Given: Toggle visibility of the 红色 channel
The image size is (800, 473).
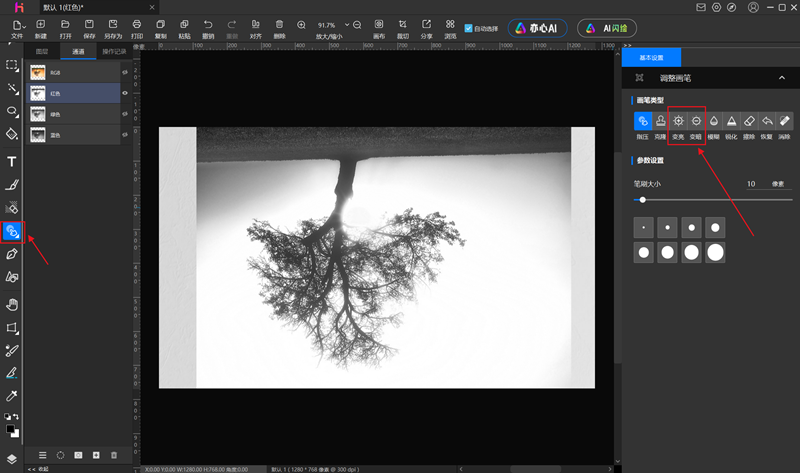Looking at the screenshot, I should click(125, 93).
